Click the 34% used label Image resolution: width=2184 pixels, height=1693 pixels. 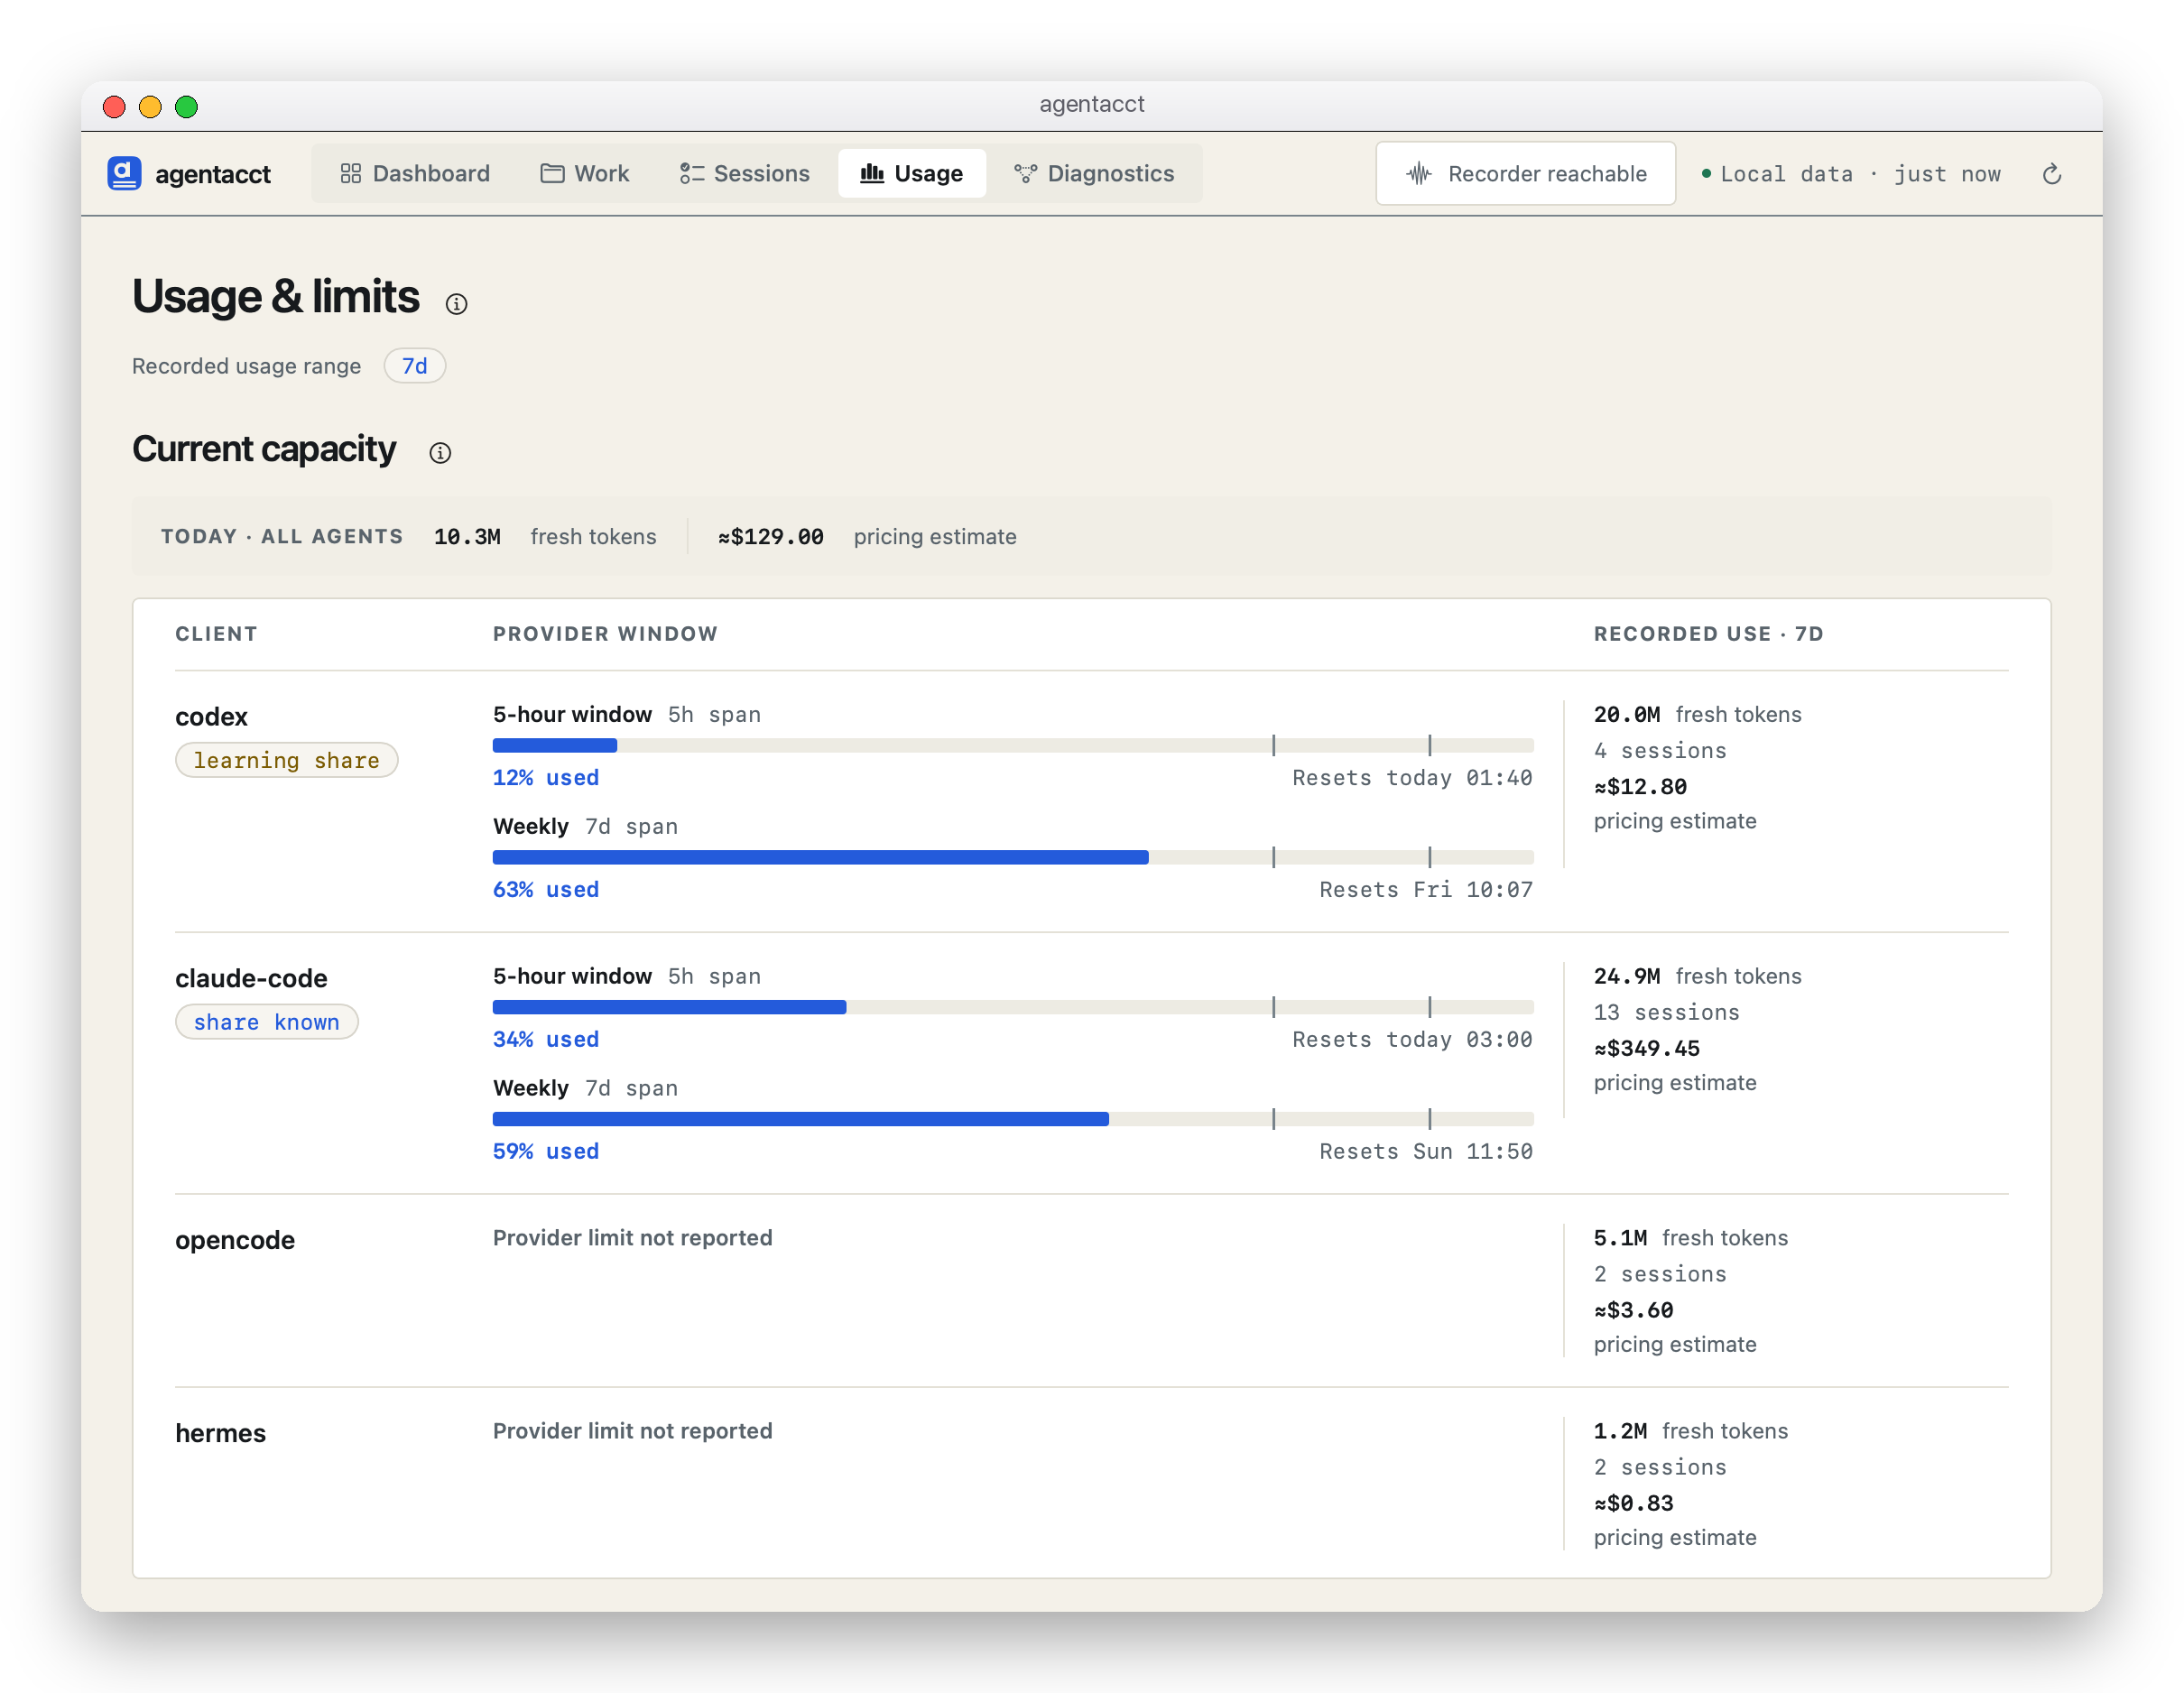pyautogui.click(x=546, y=1040)
